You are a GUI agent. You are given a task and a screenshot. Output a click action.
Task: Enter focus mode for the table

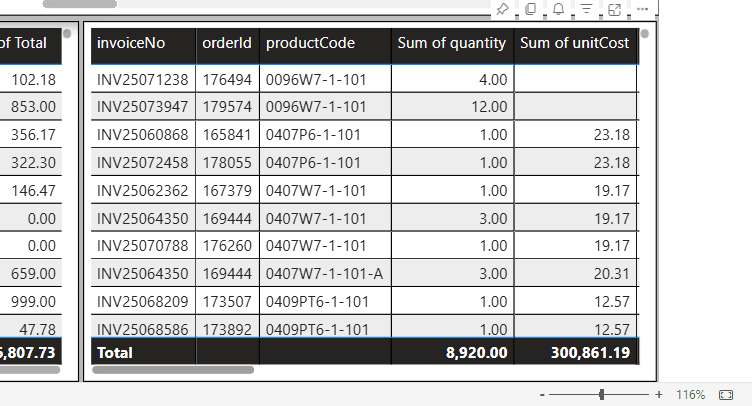click(614, 9)
